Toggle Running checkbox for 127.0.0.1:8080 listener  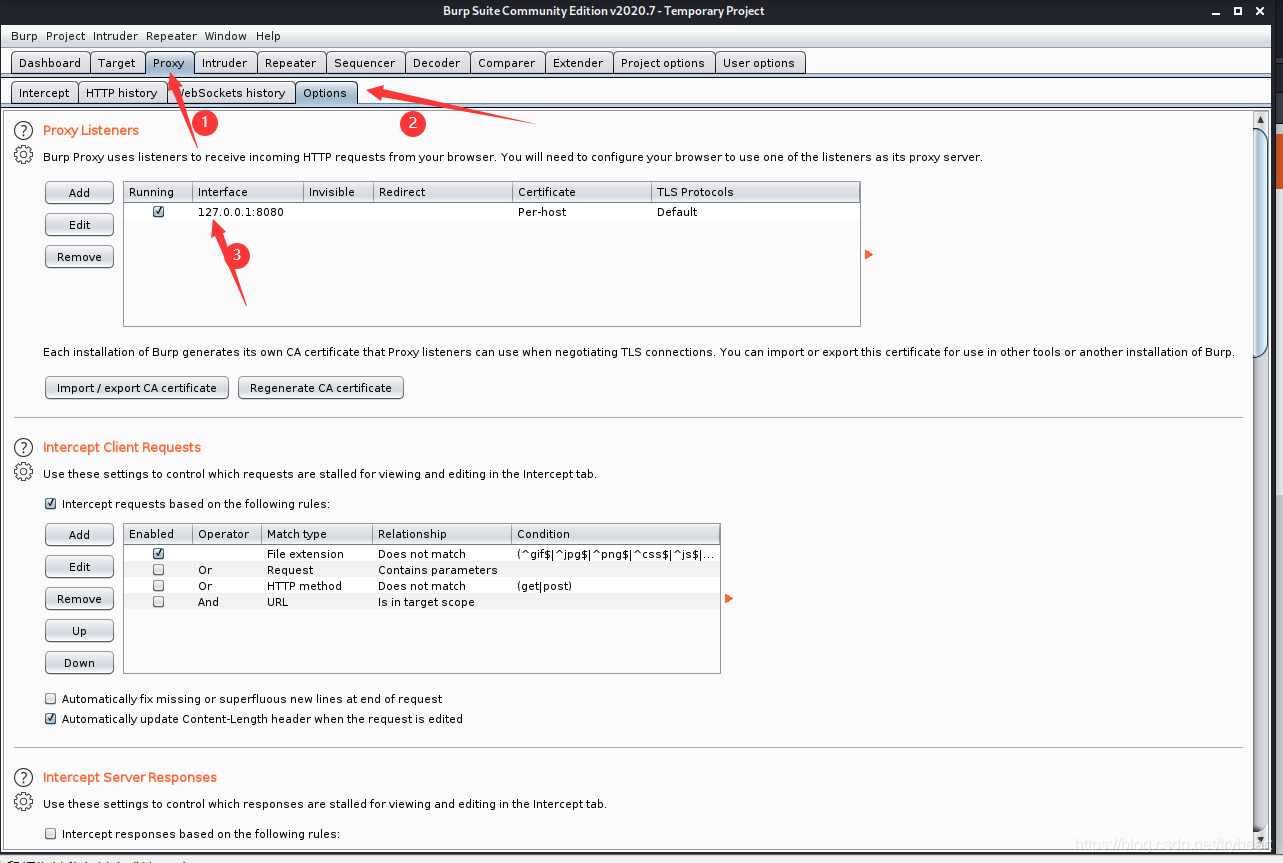[158, 212]
